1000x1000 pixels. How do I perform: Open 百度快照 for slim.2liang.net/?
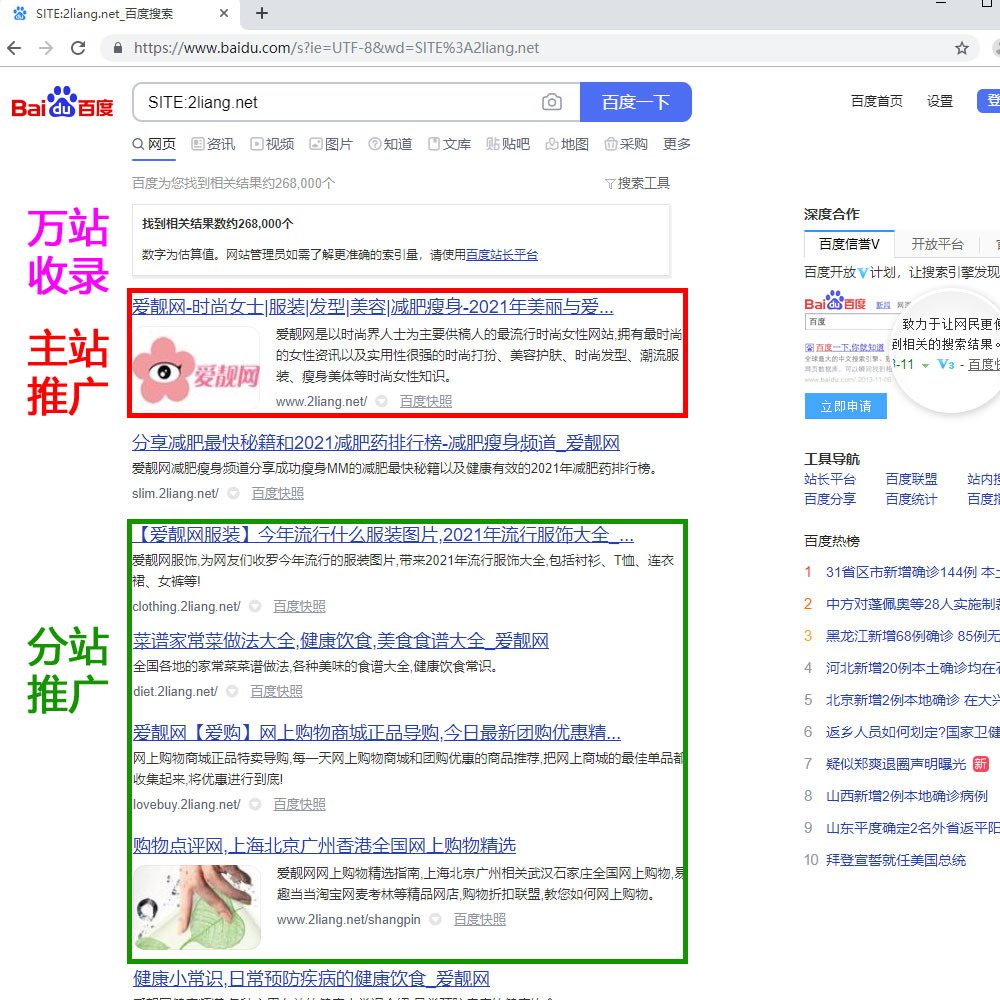(277, 493)
